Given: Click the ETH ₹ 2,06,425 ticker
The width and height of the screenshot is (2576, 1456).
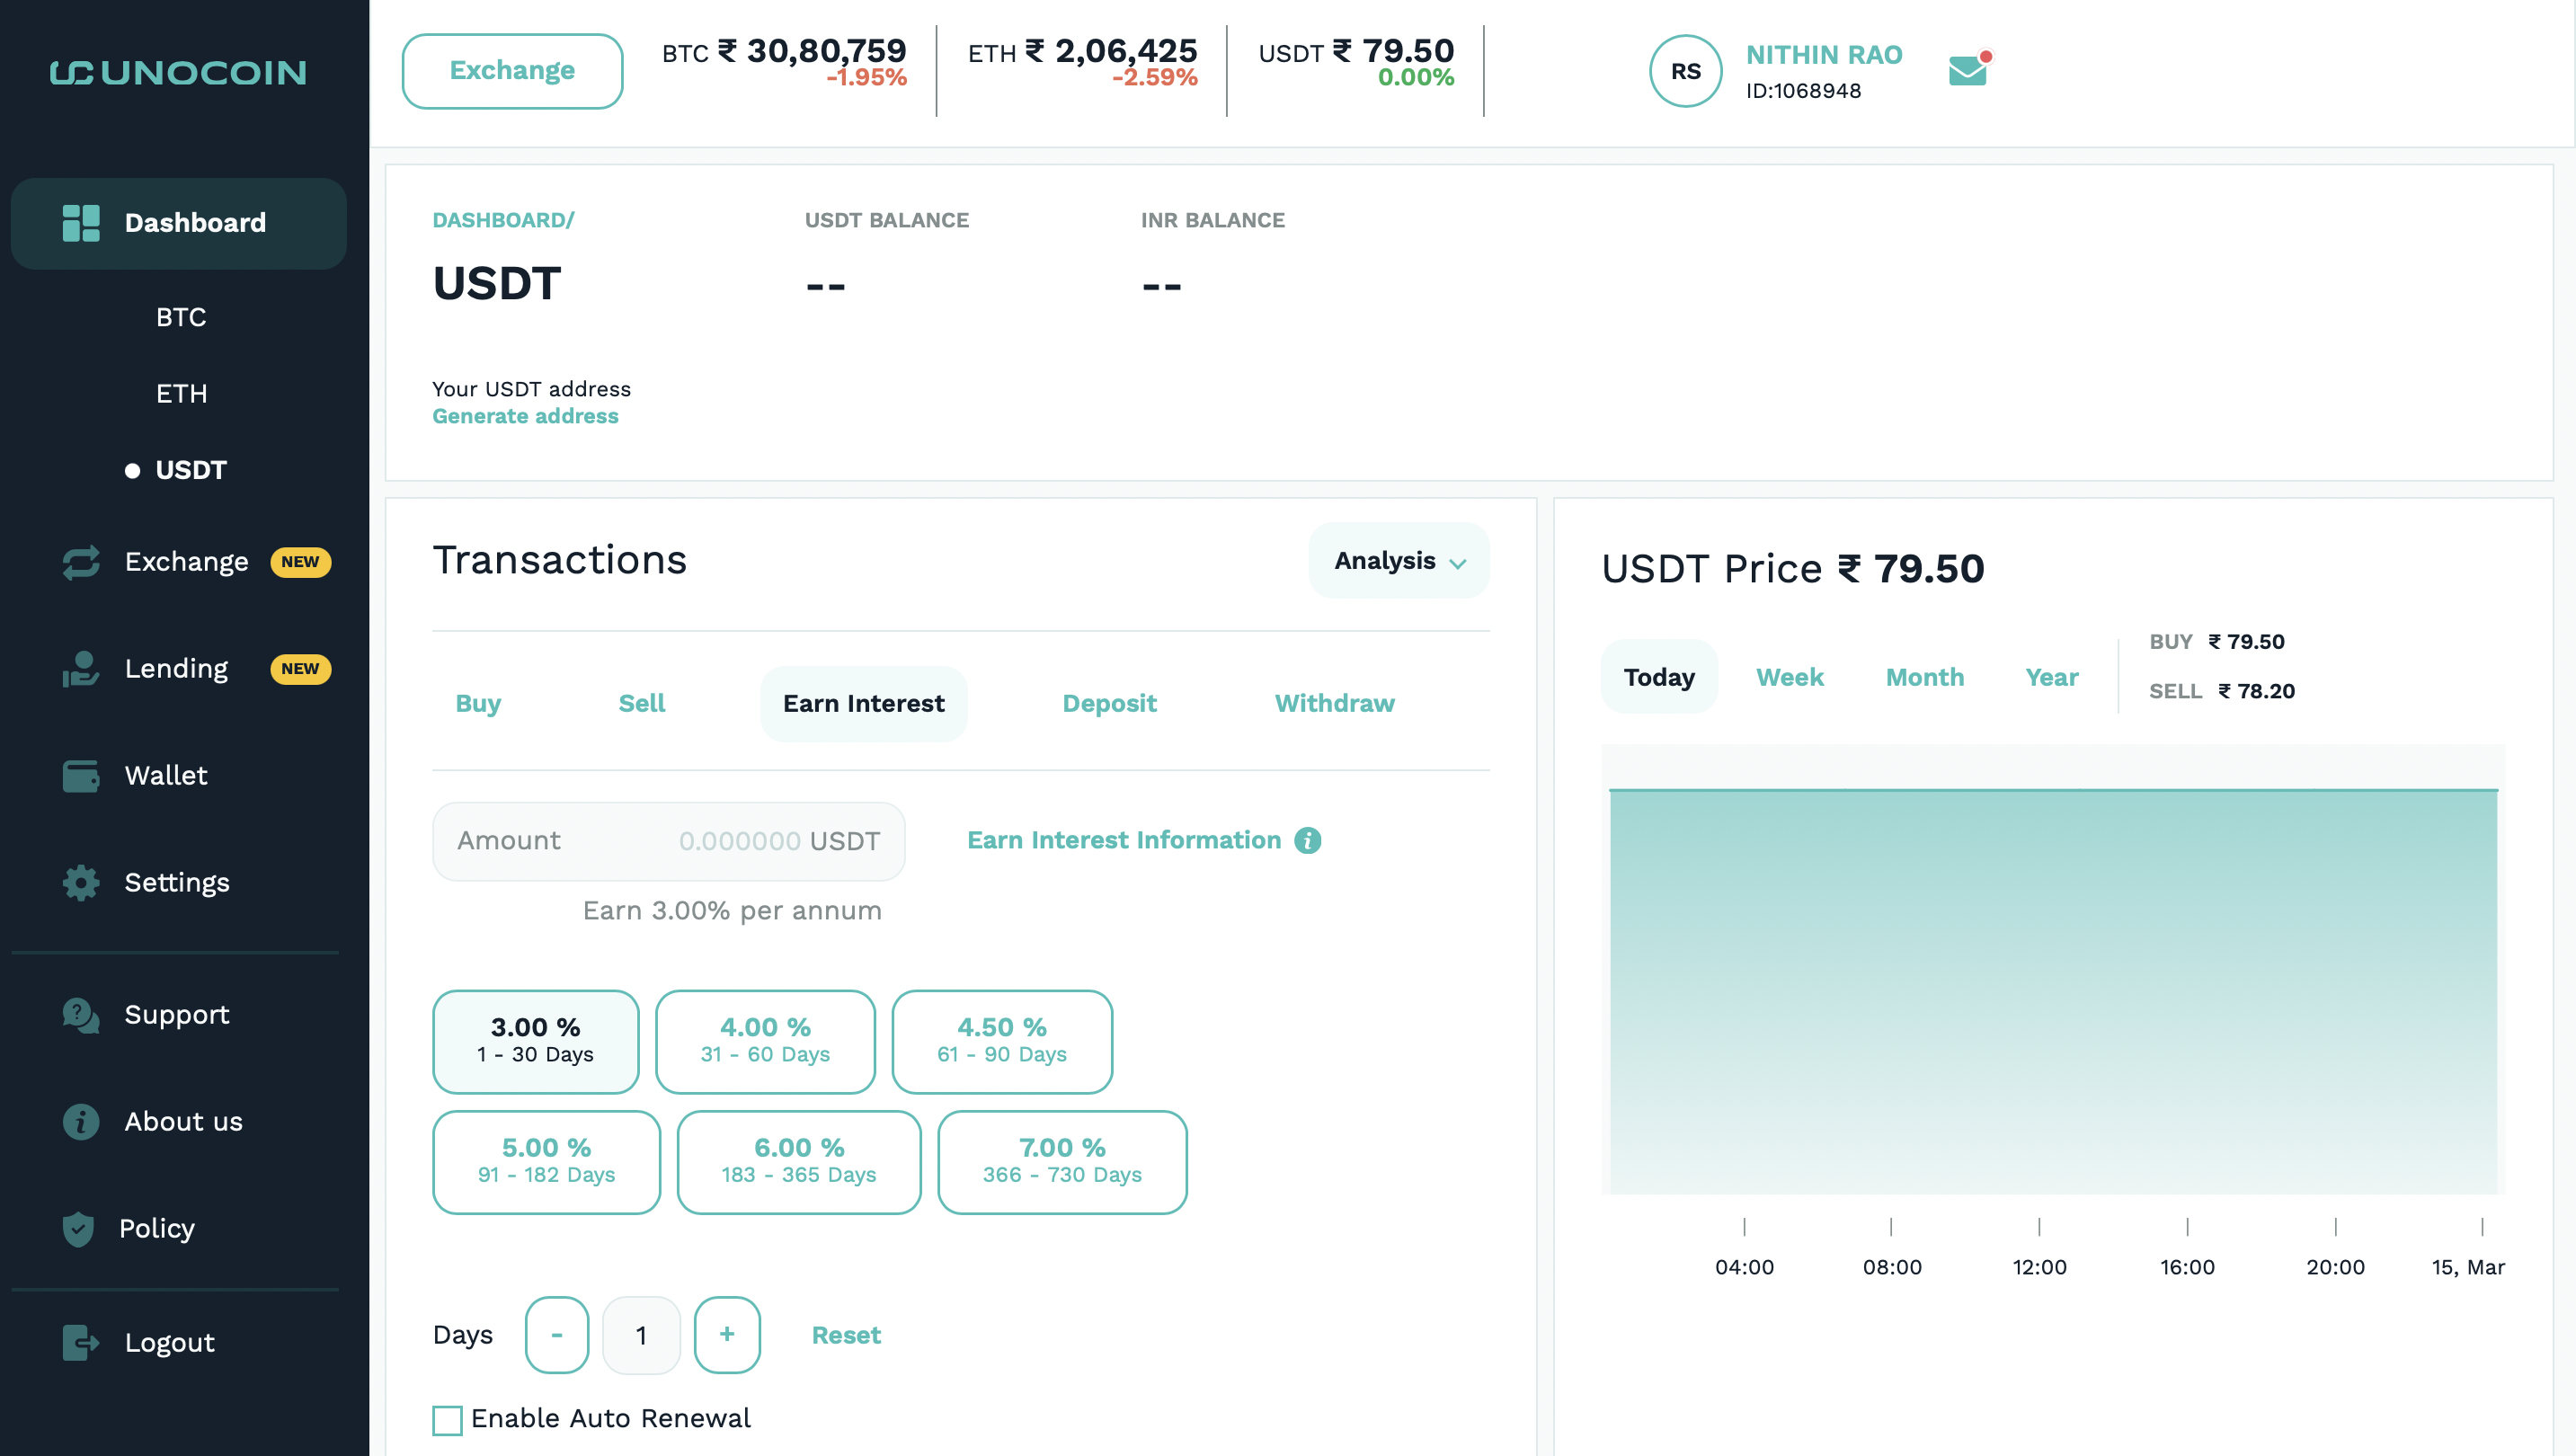Looking at the screenshot, I should pyautogui.click(x=1082, y=62).
